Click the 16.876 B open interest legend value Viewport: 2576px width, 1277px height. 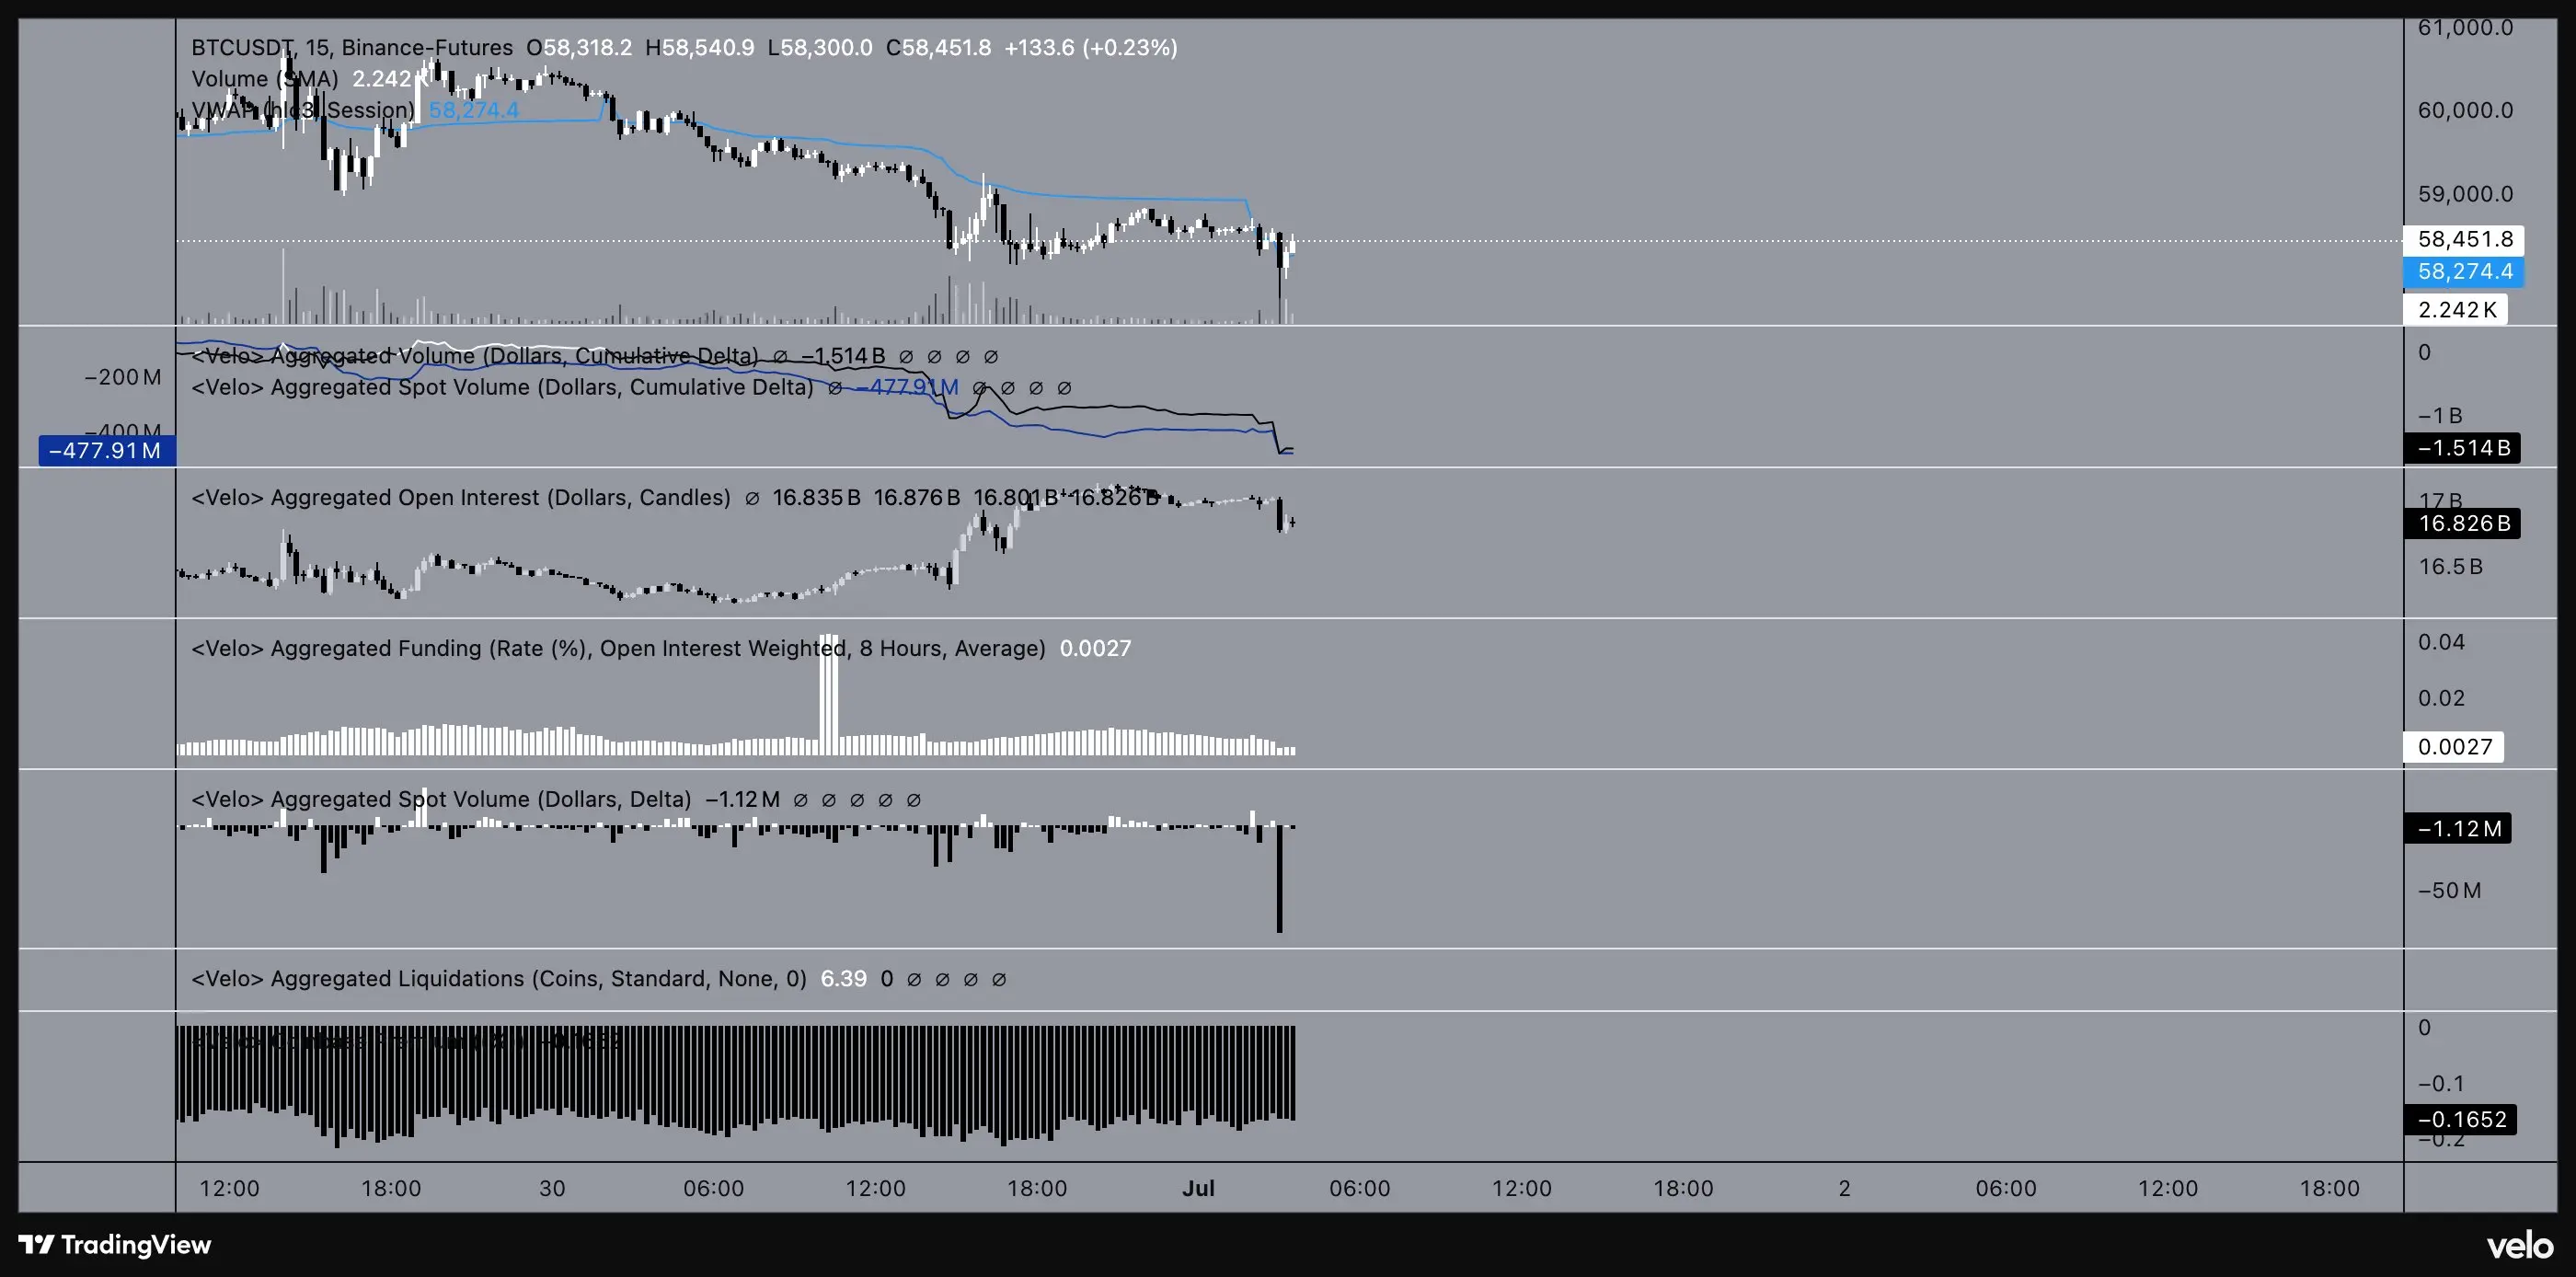tap(917, 498)
